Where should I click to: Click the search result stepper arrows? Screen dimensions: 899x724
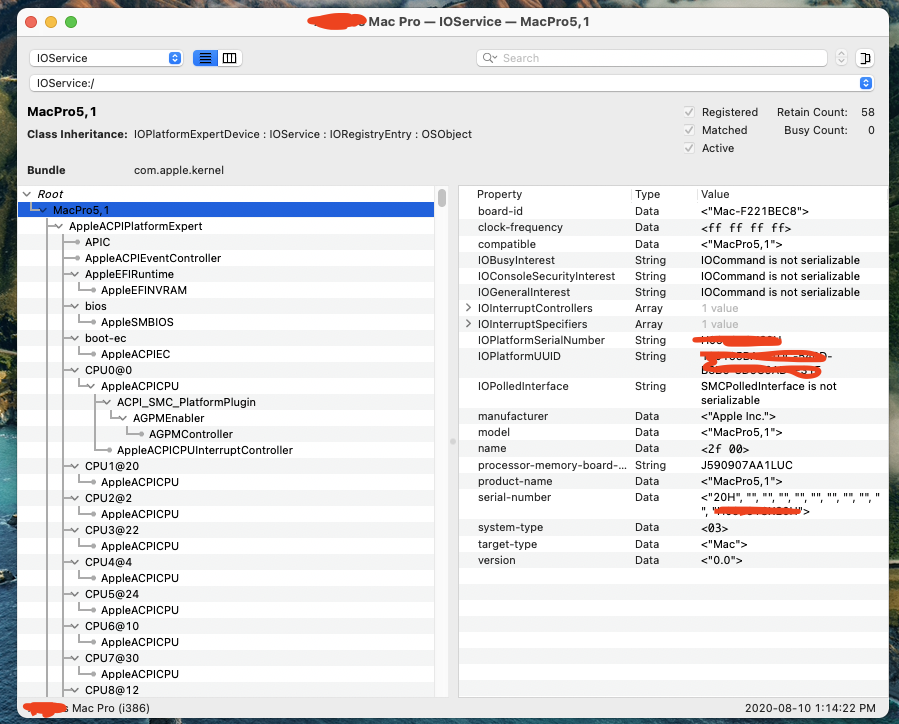841,58
